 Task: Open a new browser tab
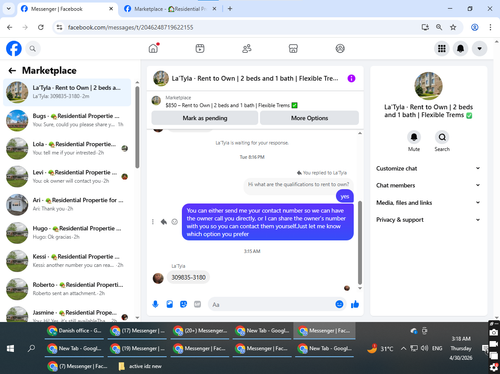click(x=230, y=9)
